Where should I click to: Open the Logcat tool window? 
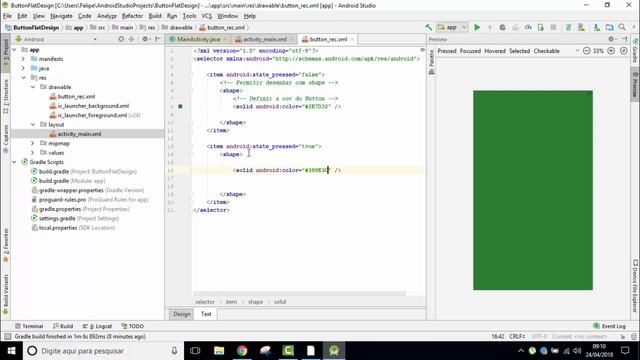pos(98,326)
